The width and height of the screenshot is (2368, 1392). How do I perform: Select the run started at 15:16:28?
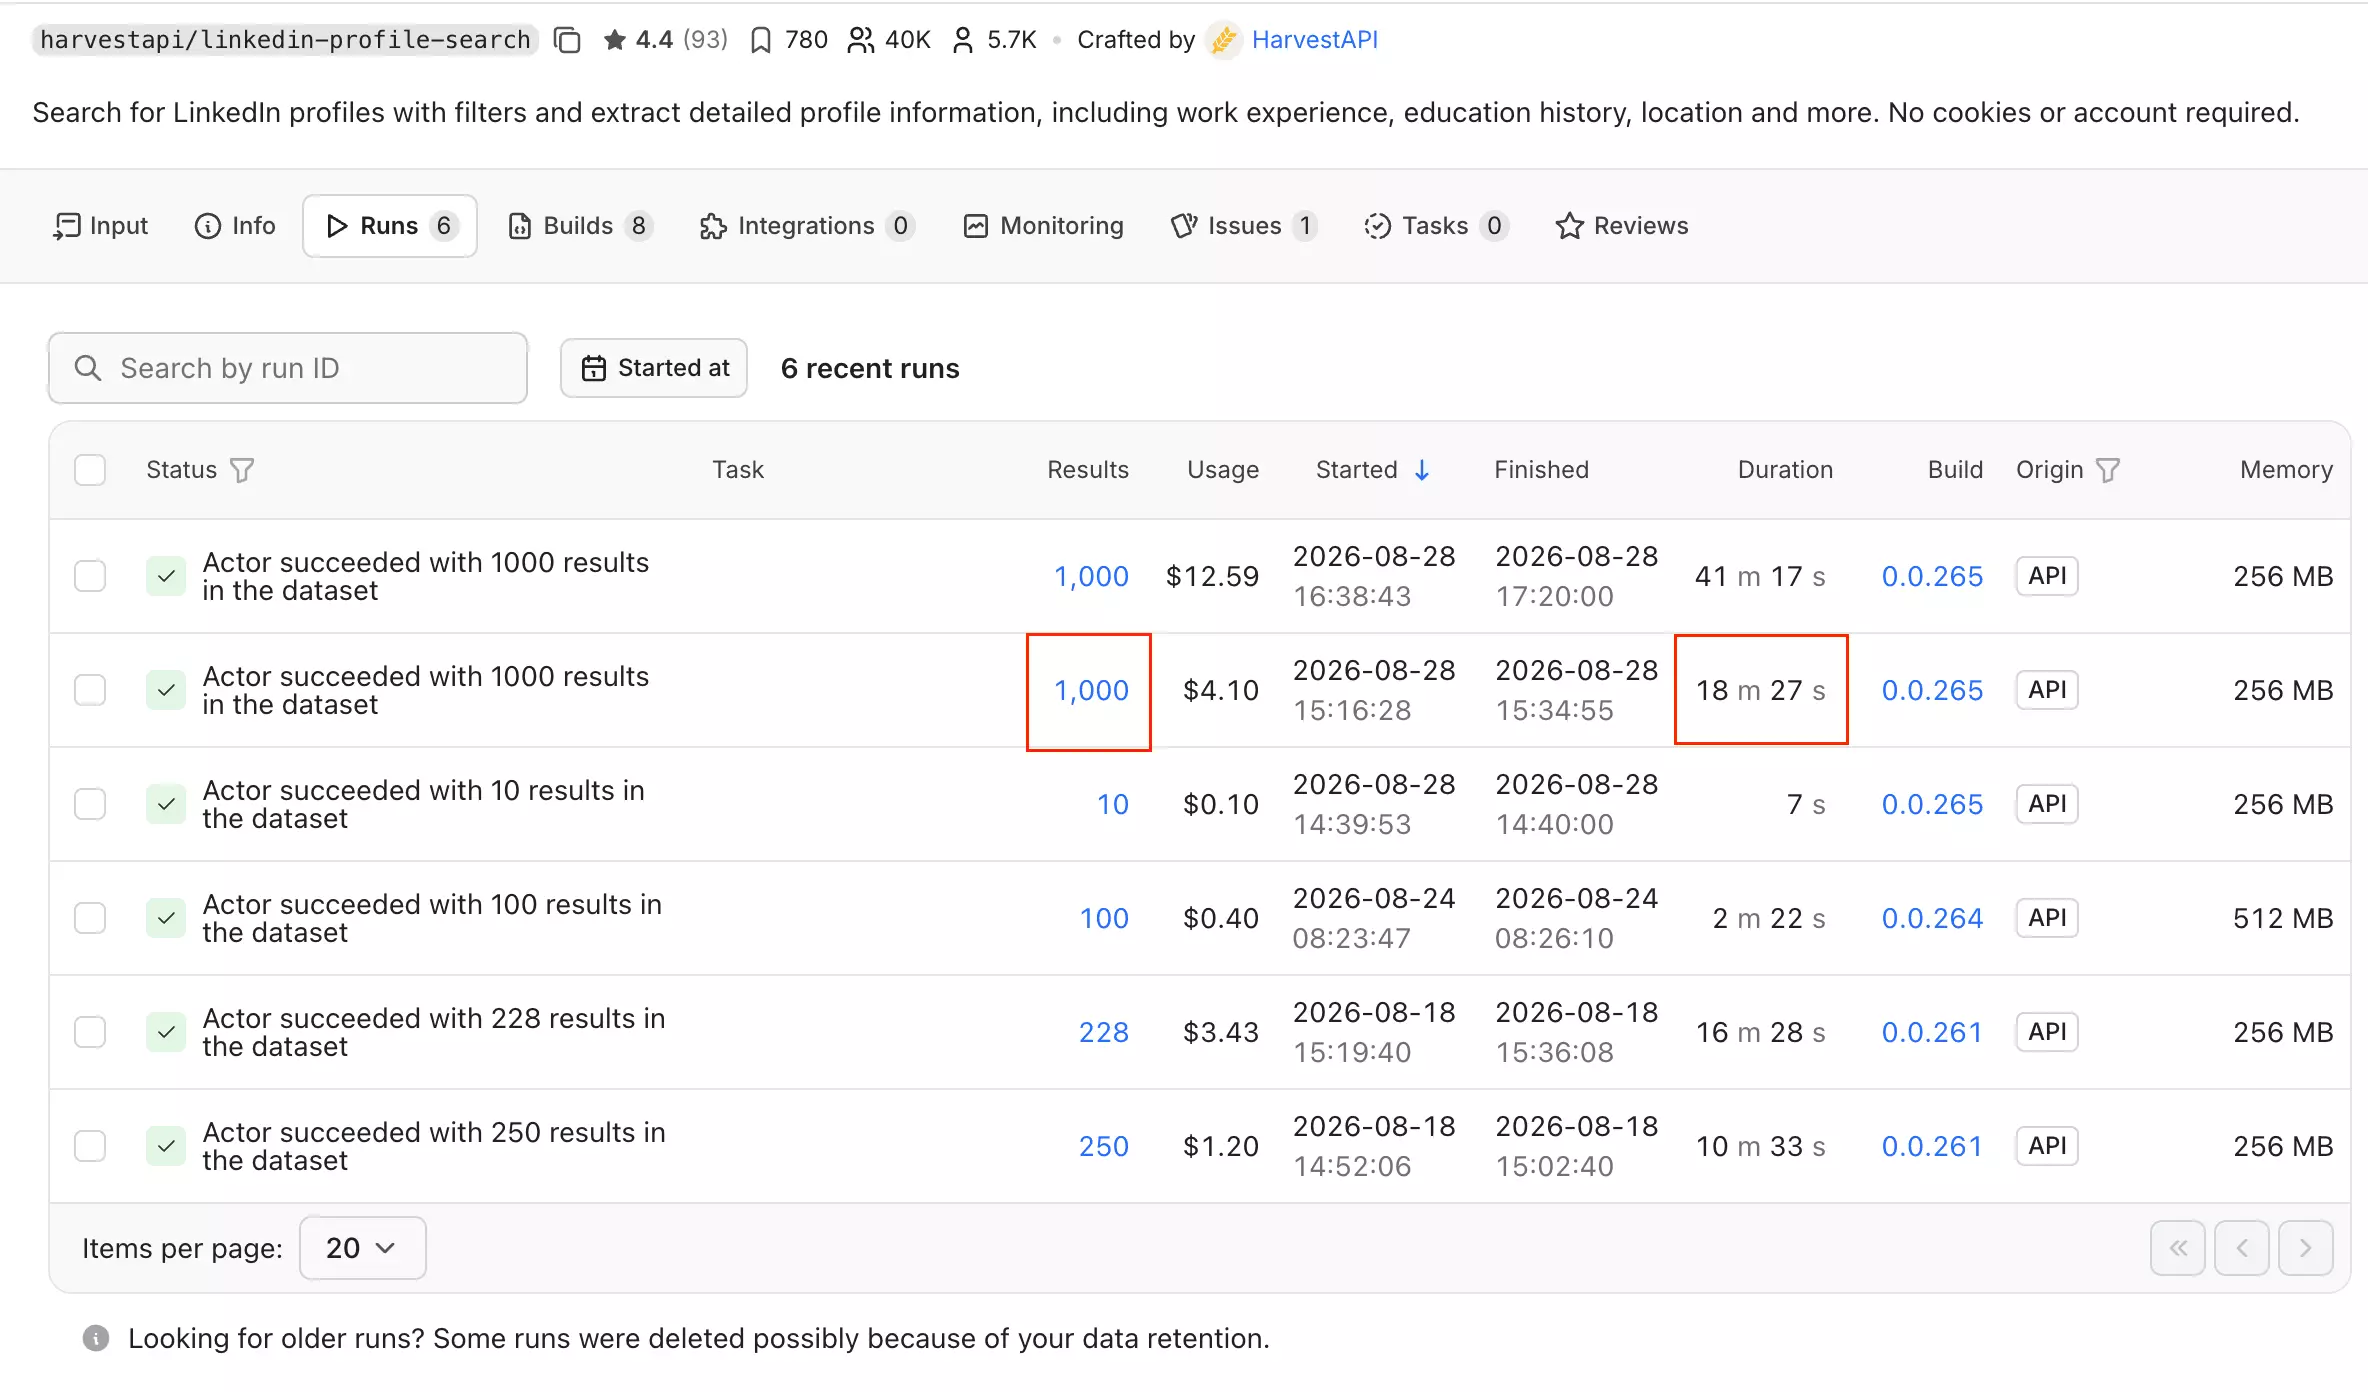click(90, 690)
